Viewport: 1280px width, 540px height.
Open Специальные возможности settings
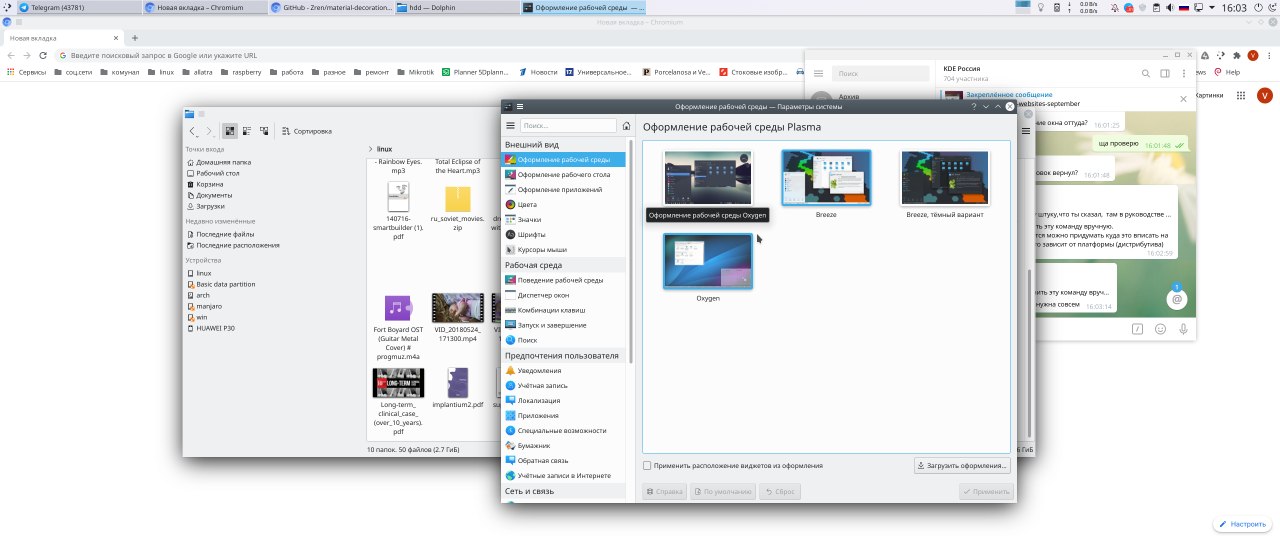[565, 430]
